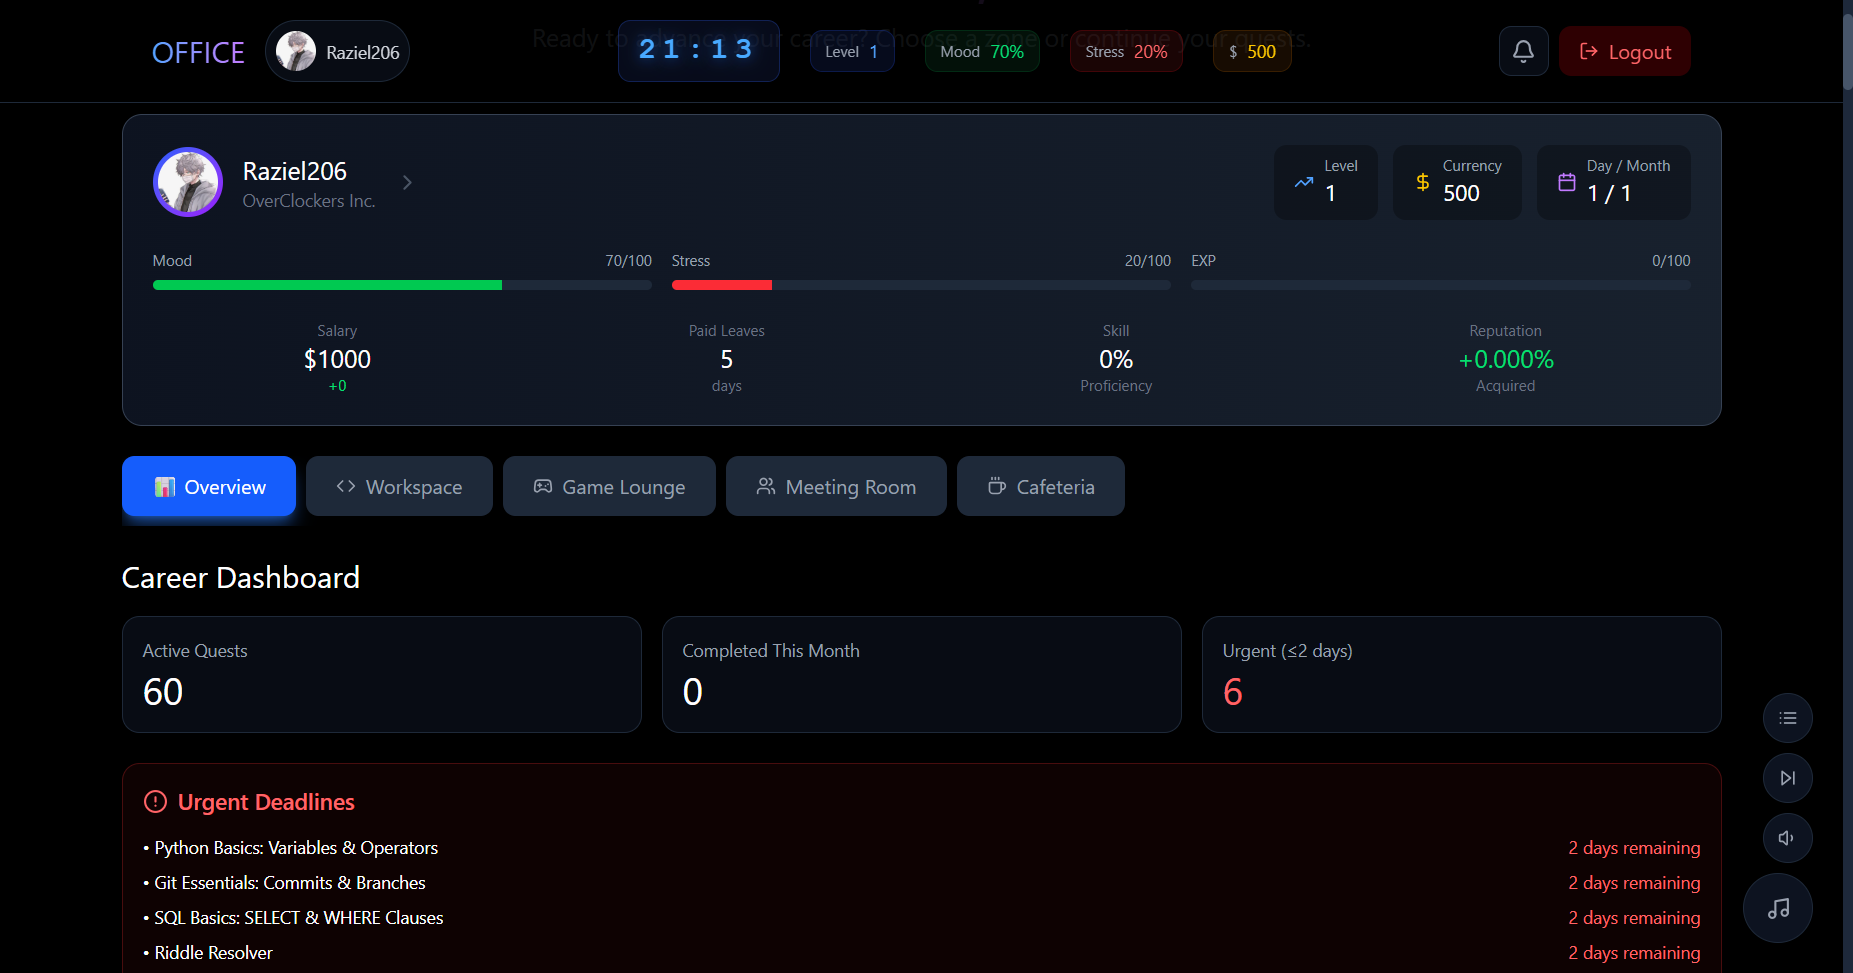Expand the Raziel206 profile chevron
Image resolution: width=1853 pixels, height=973 pixels.
(407, 182)
